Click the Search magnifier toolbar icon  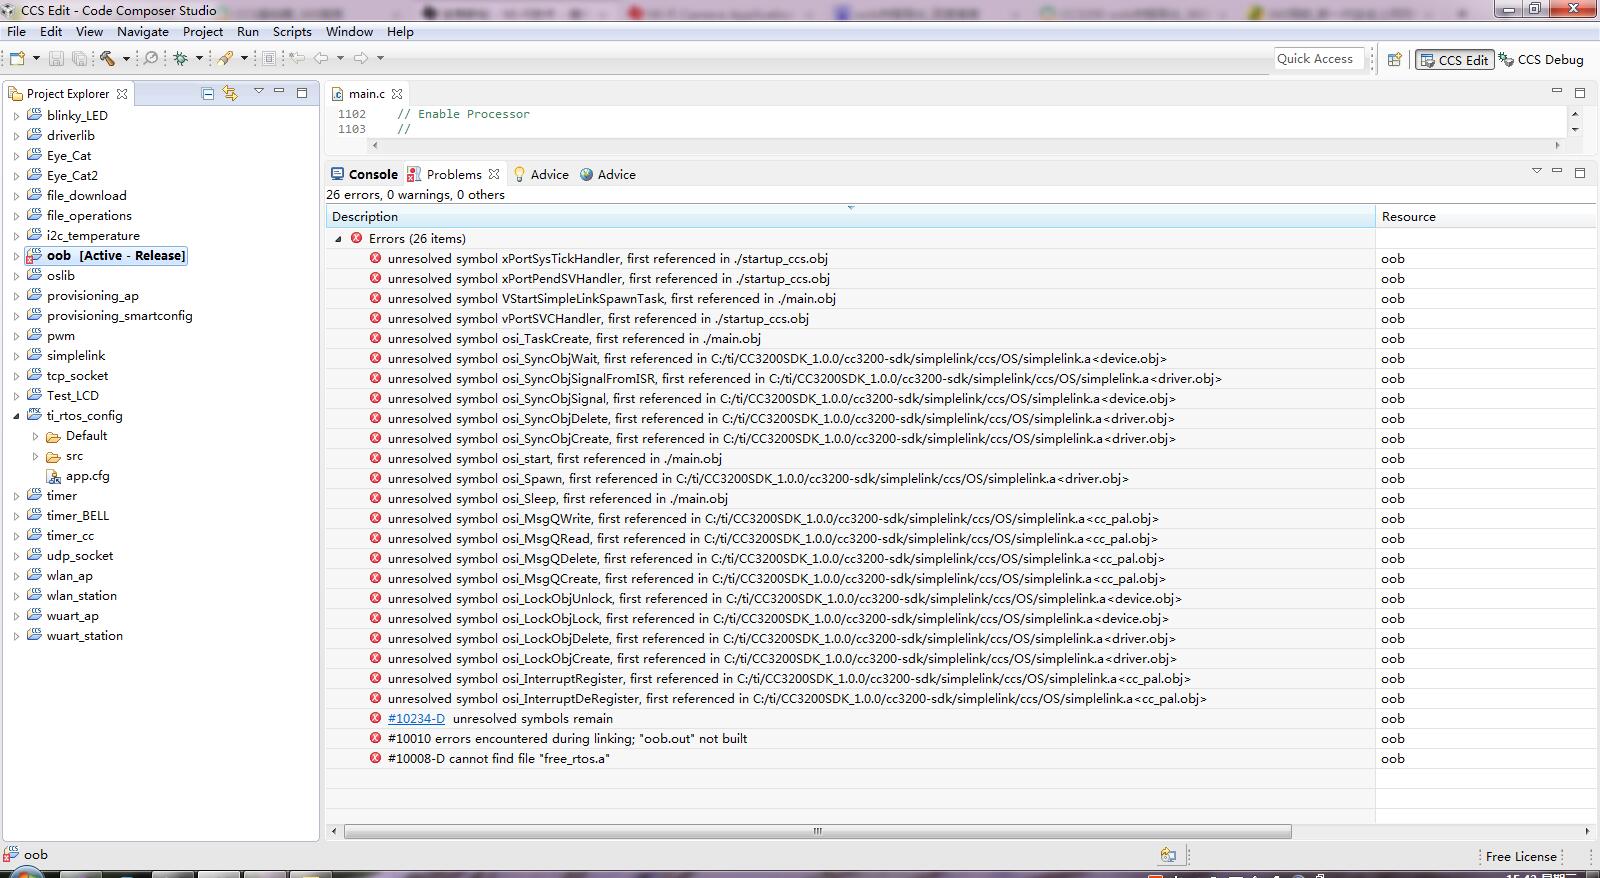point(151,58)
